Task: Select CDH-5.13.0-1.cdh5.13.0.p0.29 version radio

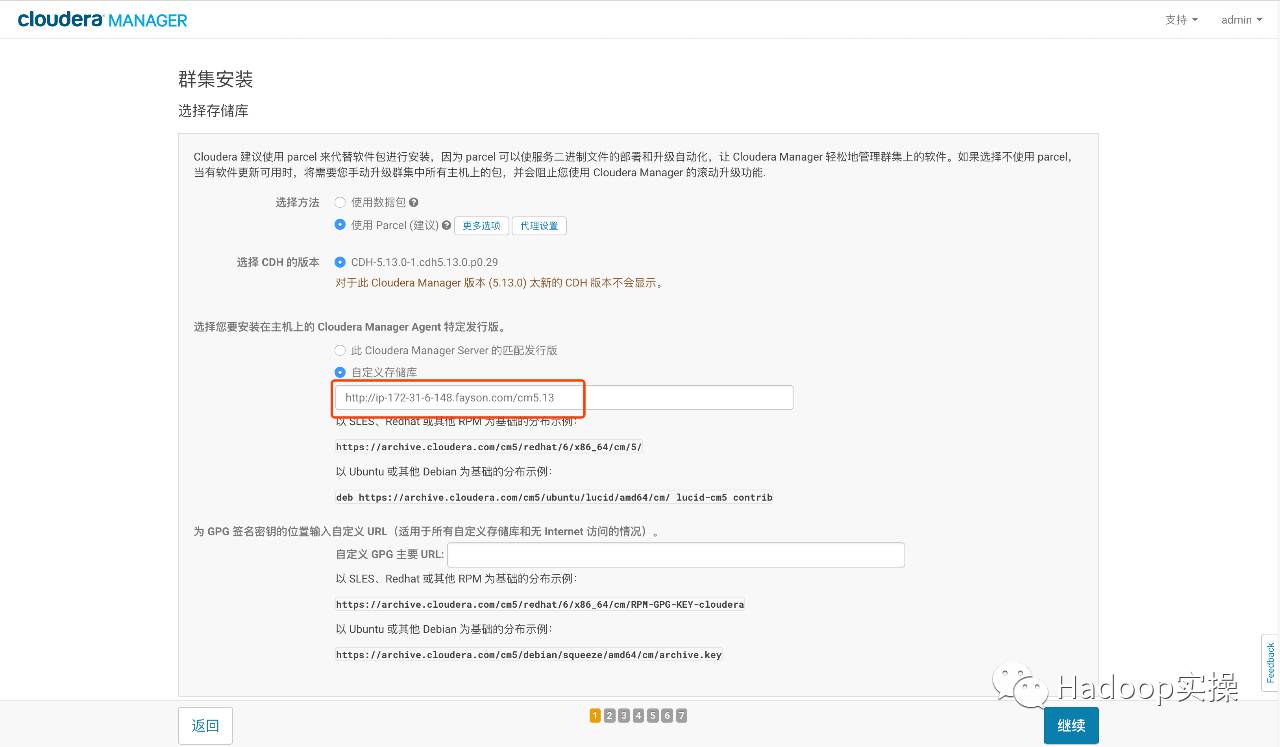Action: pos(340,262)
